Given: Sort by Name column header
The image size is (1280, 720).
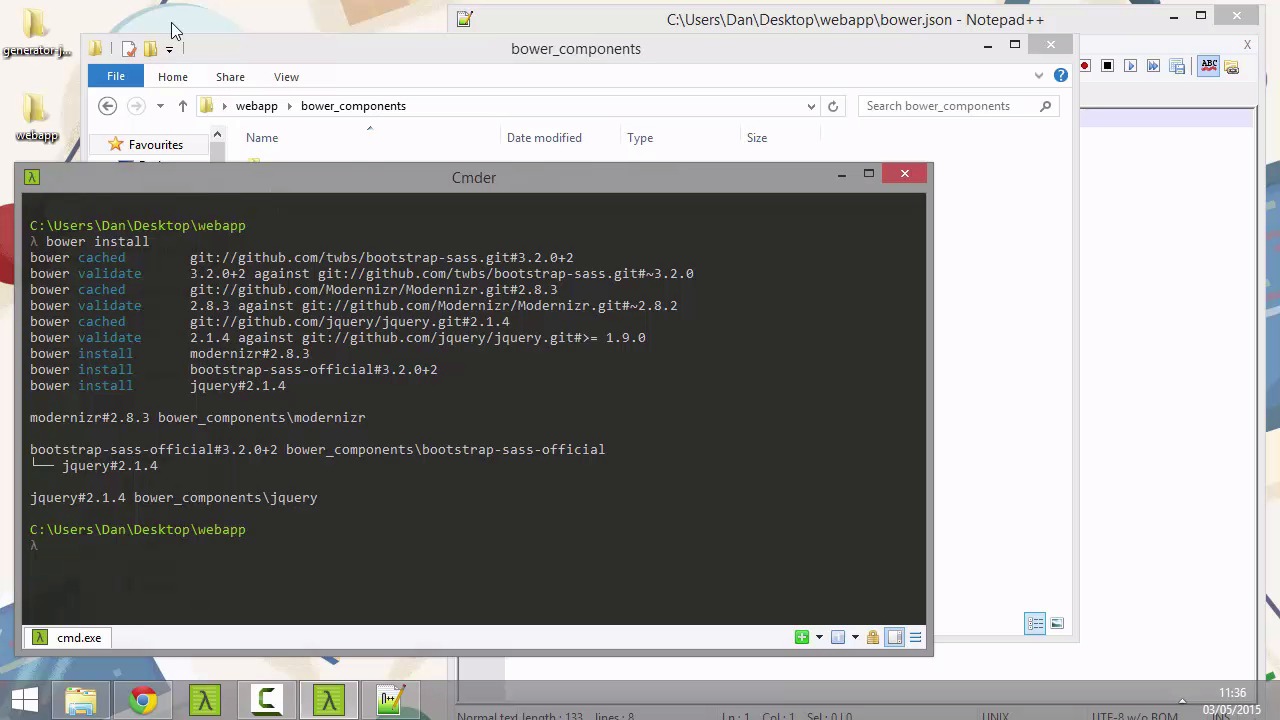Looking at the screenshot, I should 262,138.
